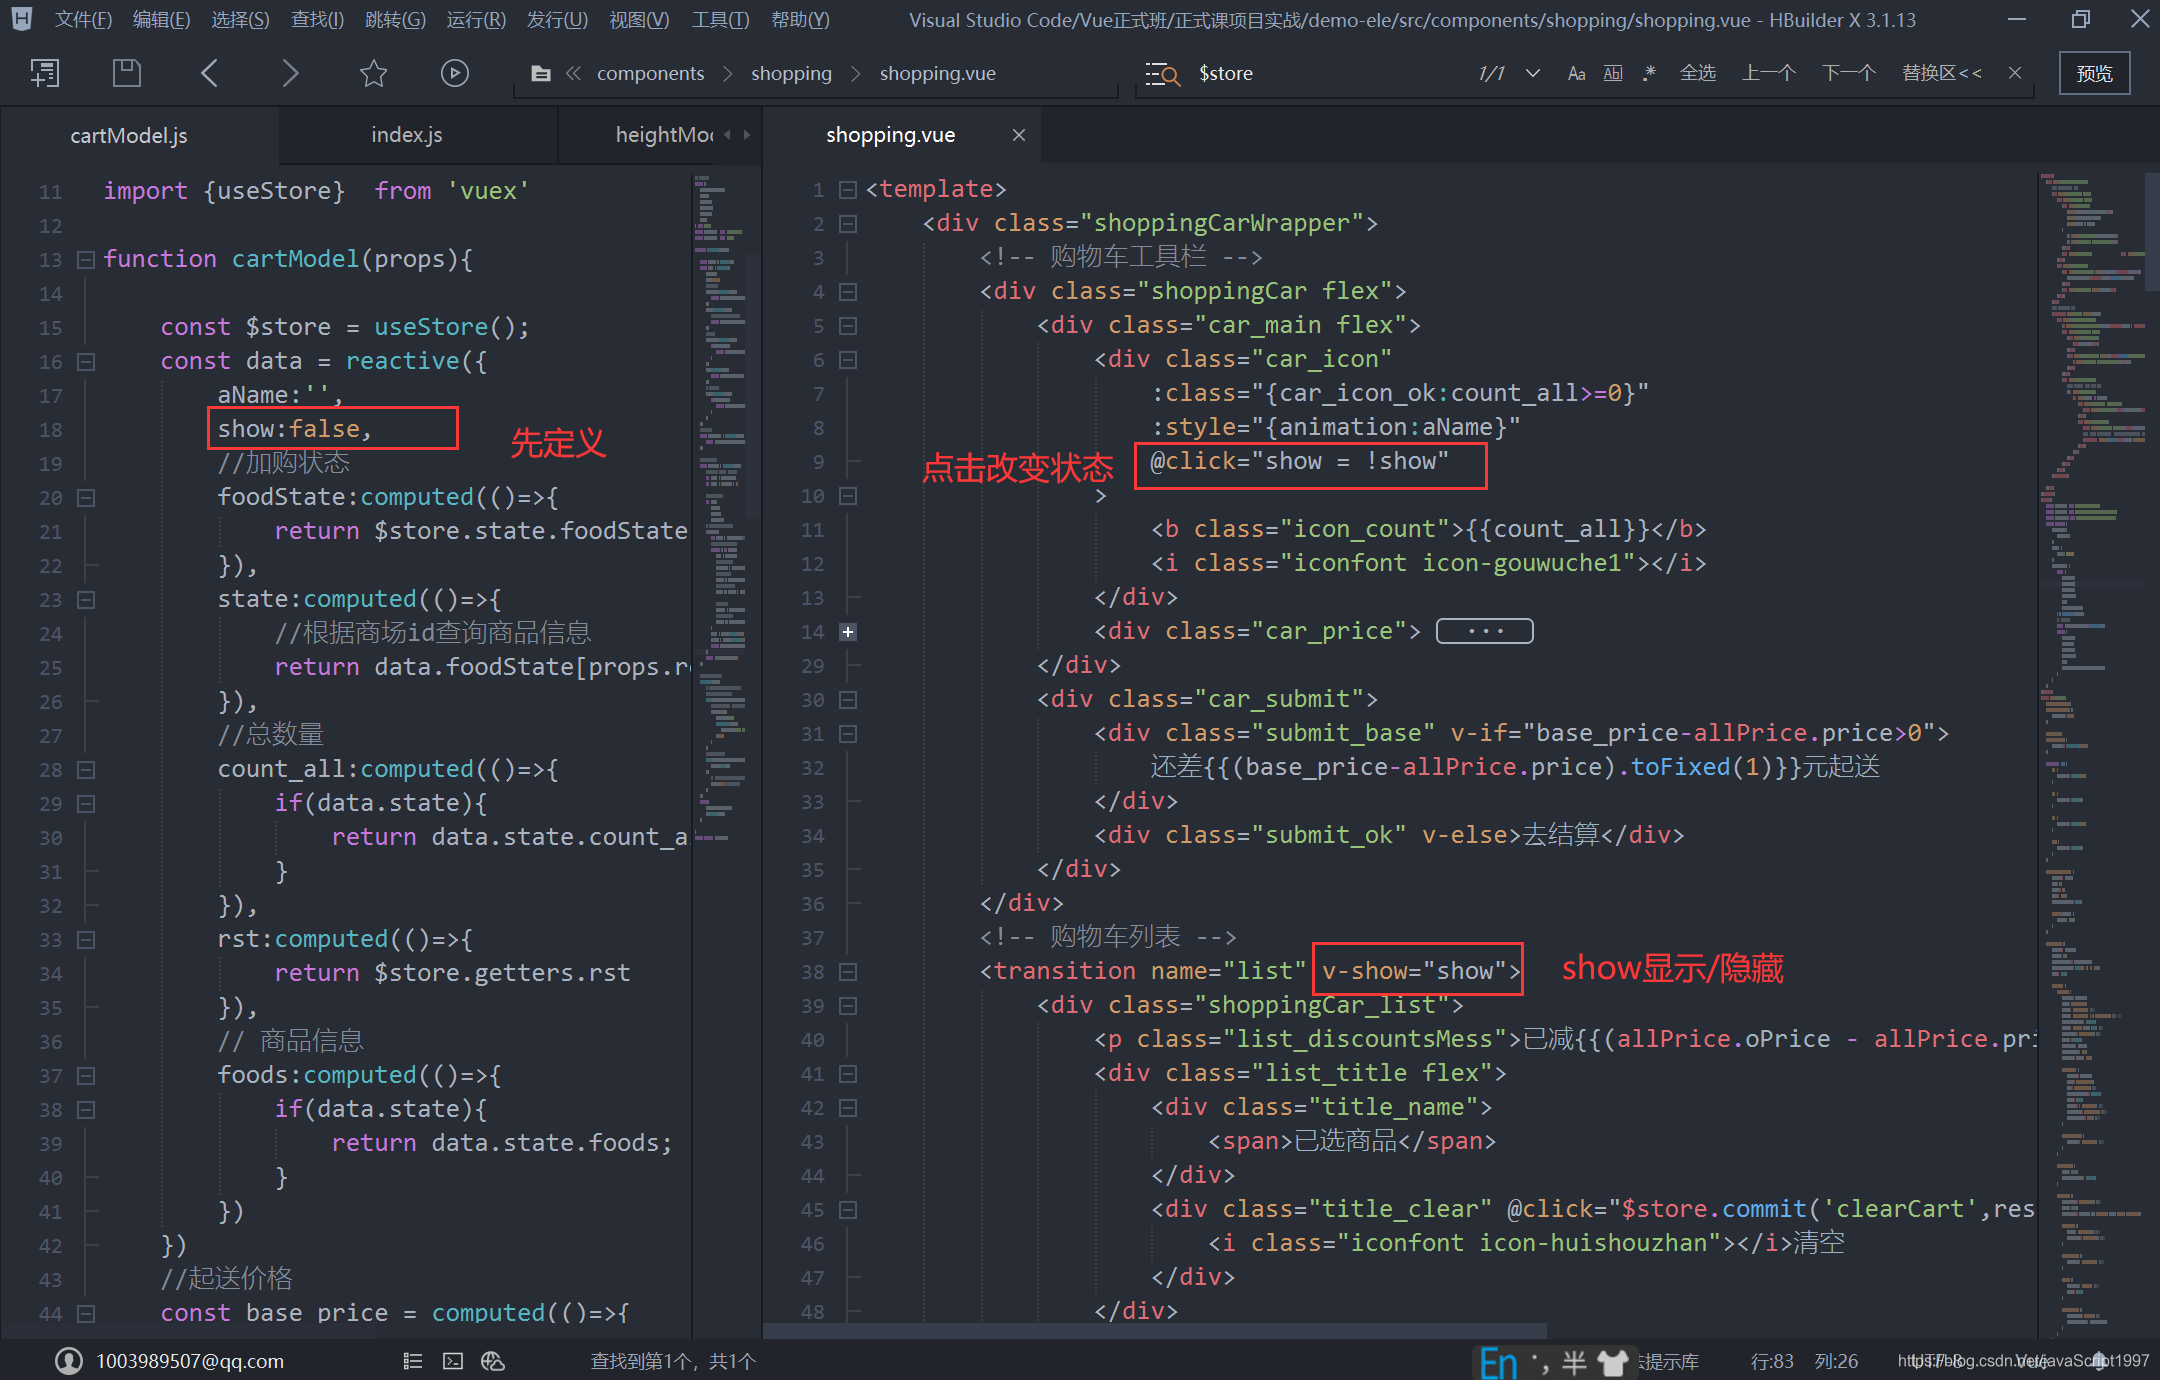Screen dimensions: 2160x1380
Task: Collapse foodState computed at line 20
Action: click(x=86, y=498)
